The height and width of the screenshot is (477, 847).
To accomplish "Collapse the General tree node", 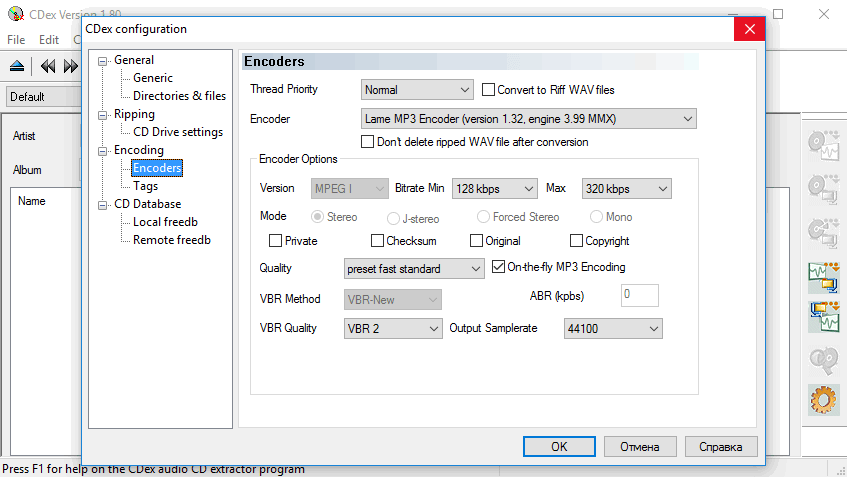I will (x=102, y=61).
